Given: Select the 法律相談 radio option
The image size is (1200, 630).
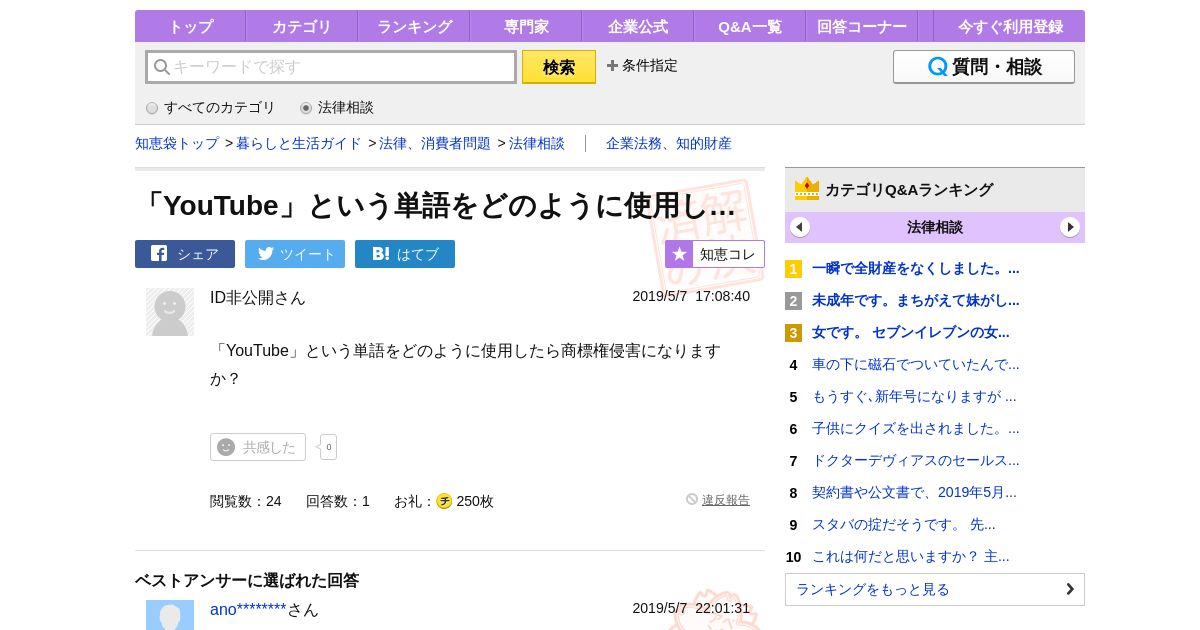Looking at the screenshot, I should (306, 108).
